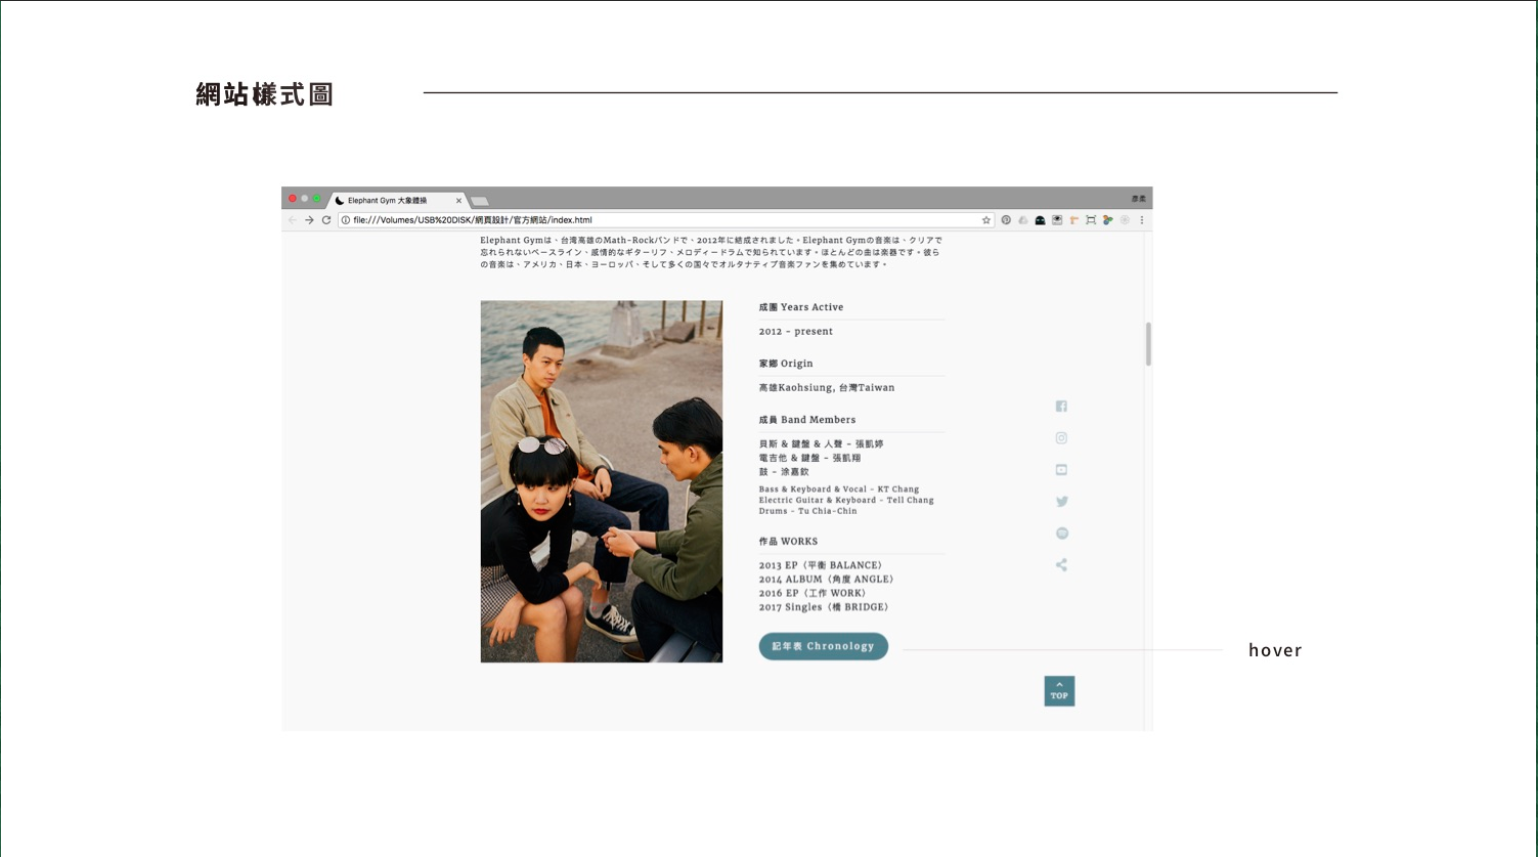
Task: Close the Elephant Gym tab
Action: click(459, 201)
